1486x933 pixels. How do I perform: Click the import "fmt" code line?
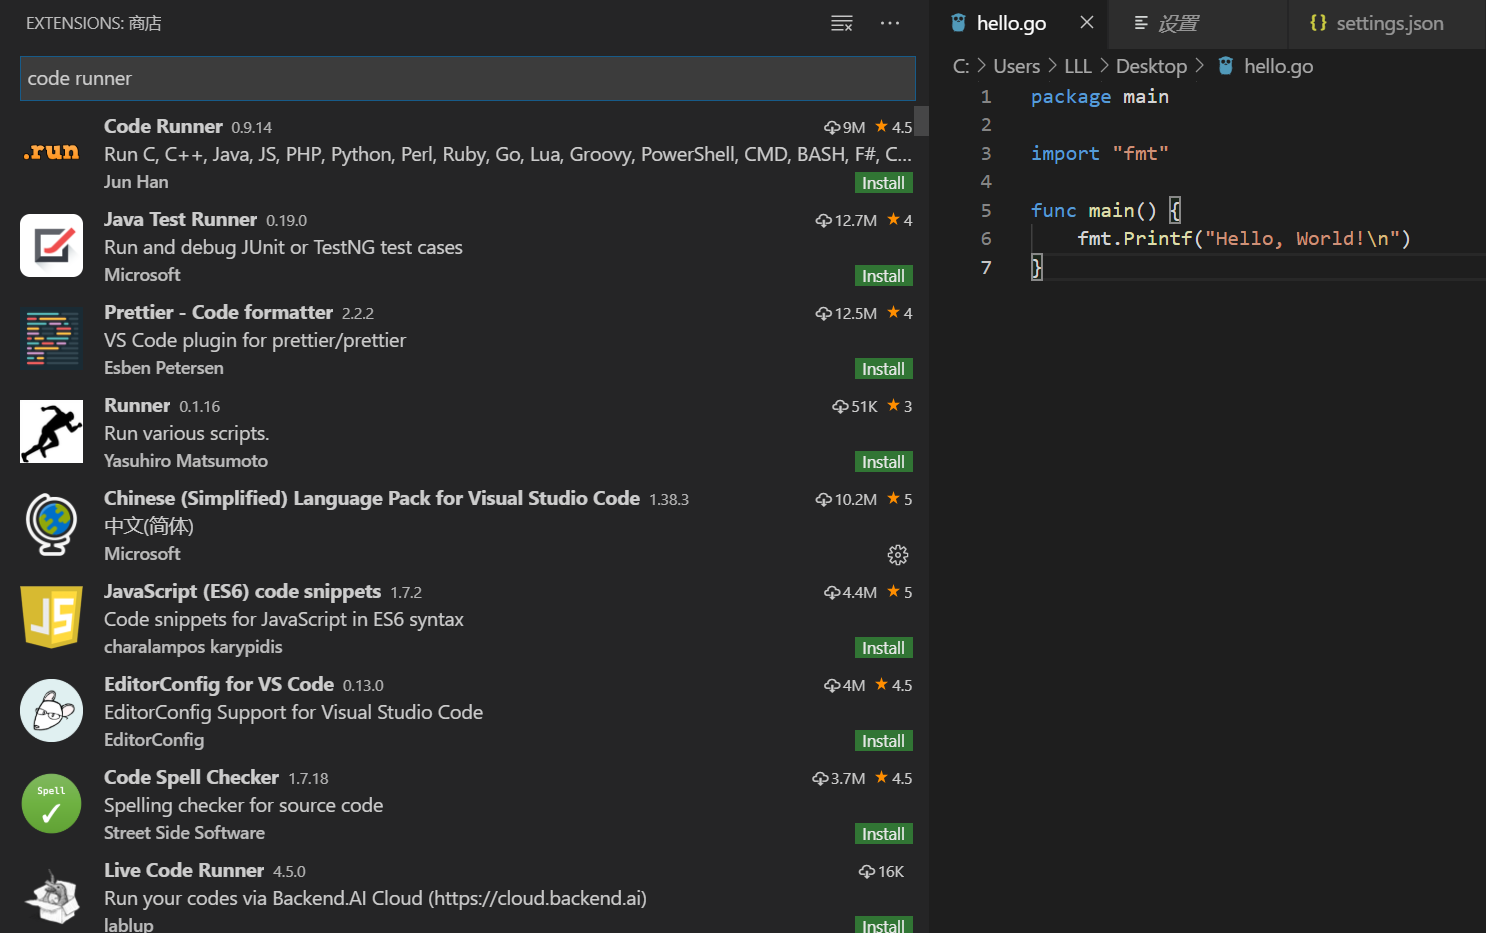click(x=1099, y=153)
